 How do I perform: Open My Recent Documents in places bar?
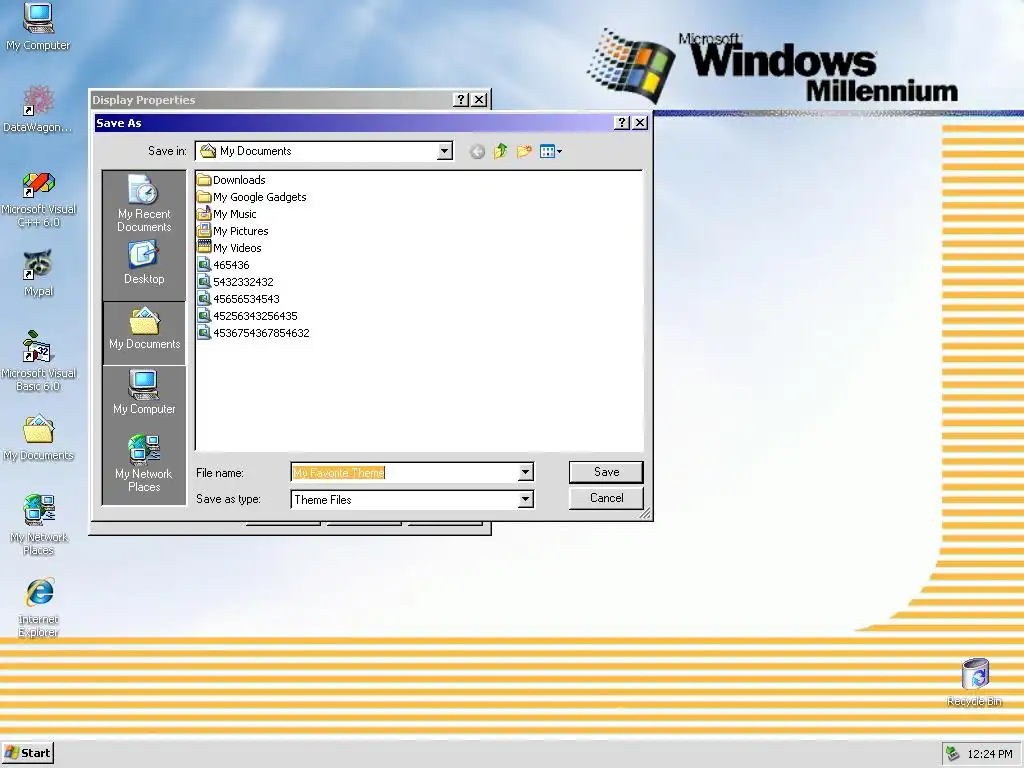pyautogui.click(x=144, y=203)
